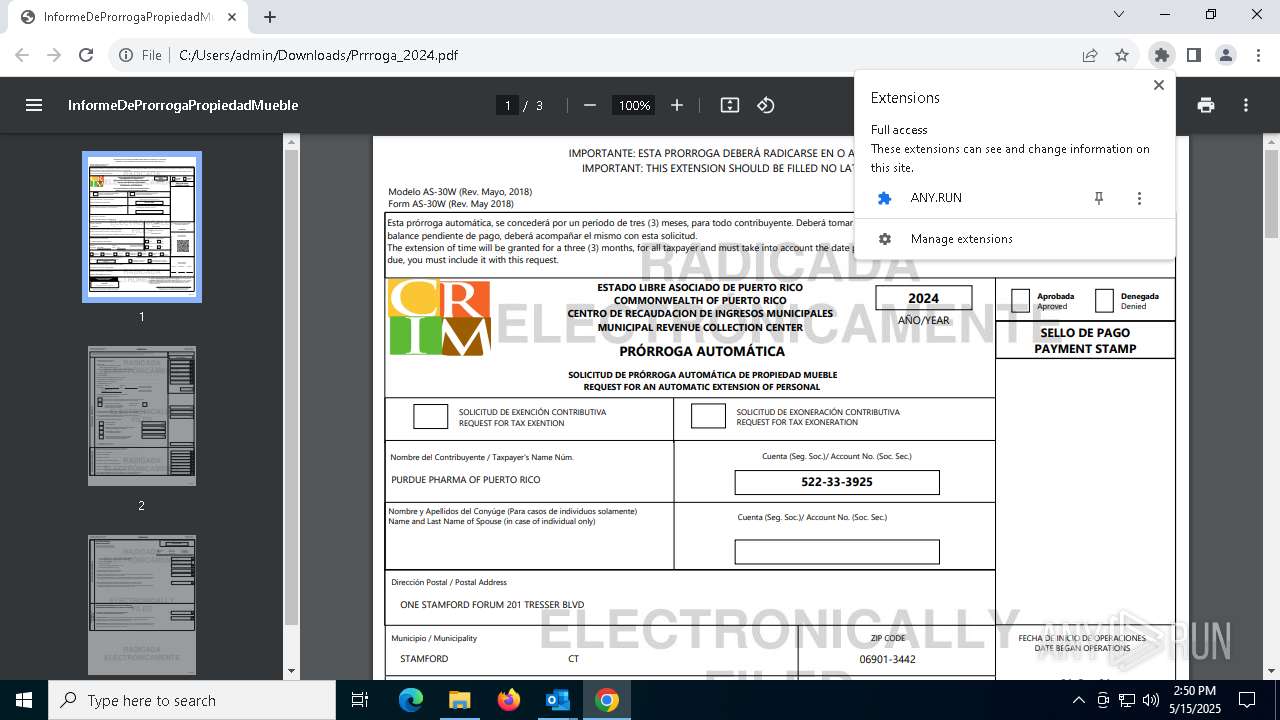Click the 2024 year field
Viewport: 1280px width, 720px height.
pos(924,298)
